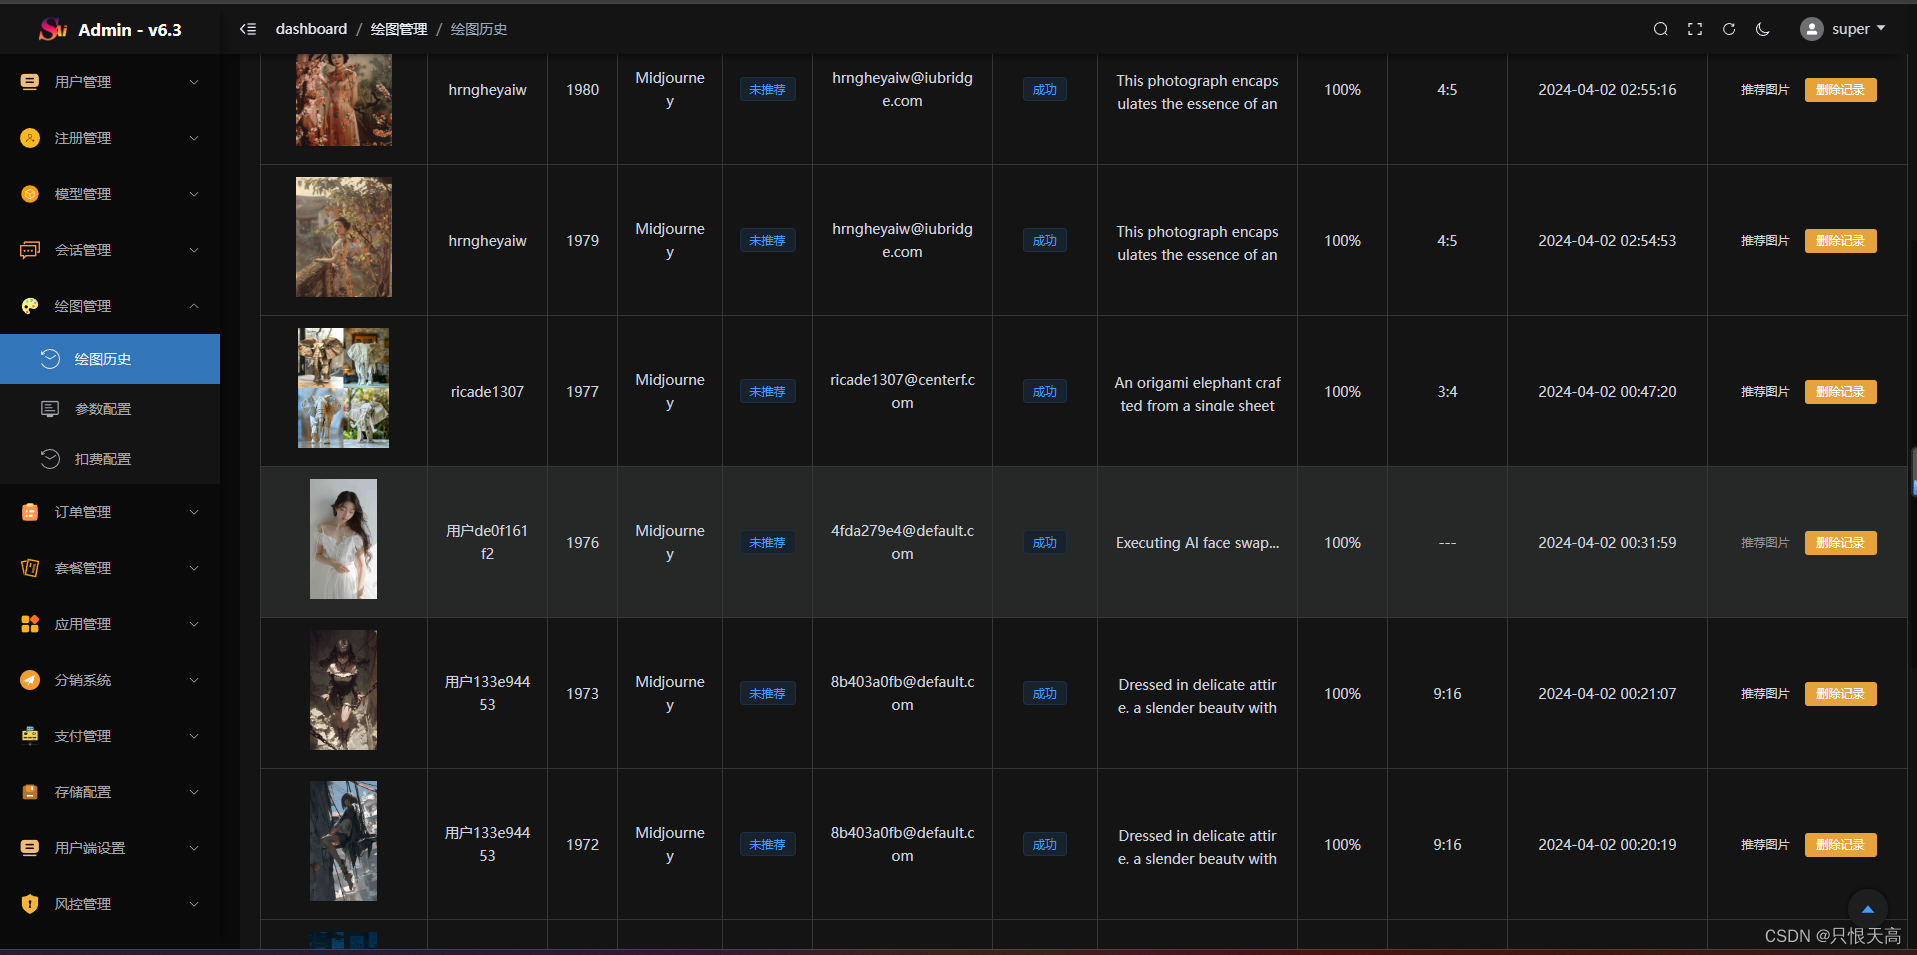The image size is (1917, 955).
Task: Click the refresh icon in the header
Action: click(x=1729, y=29)
